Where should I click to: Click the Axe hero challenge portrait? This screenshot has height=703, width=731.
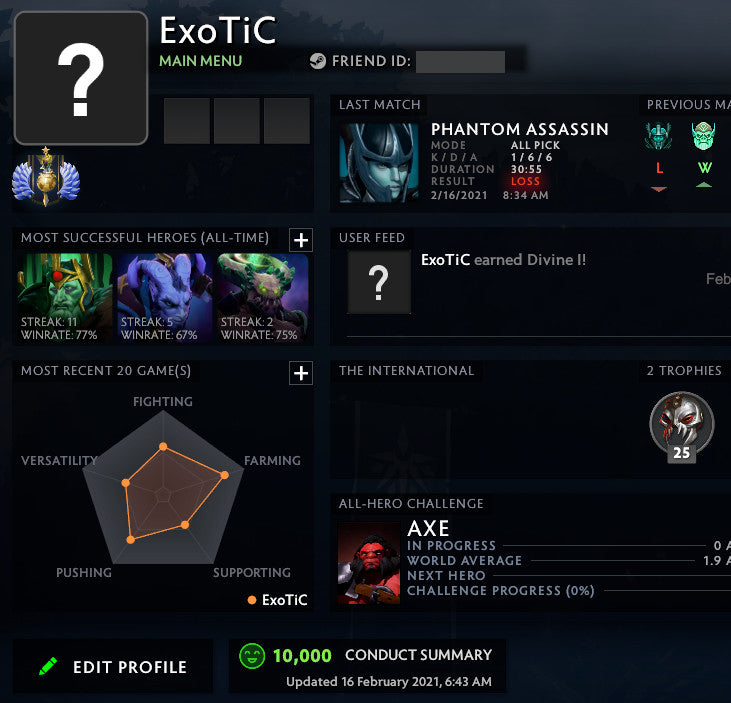click(369, 563)
